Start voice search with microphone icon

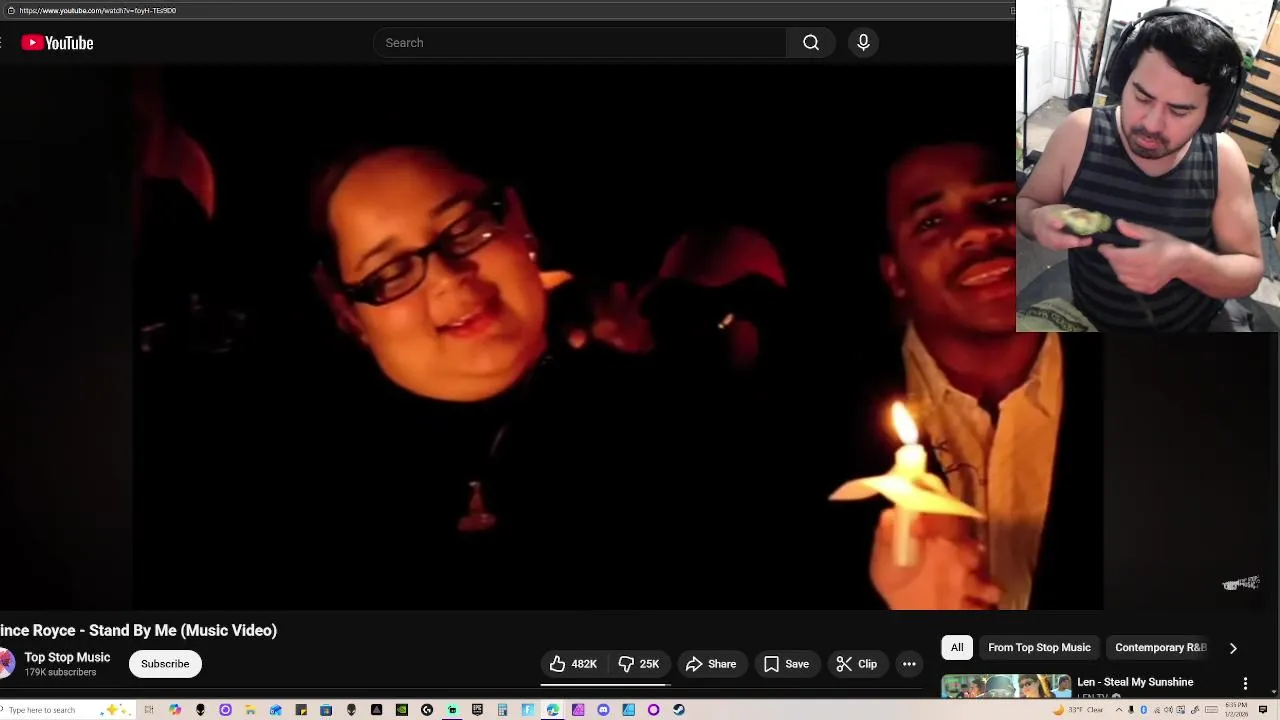click(863, 43)
